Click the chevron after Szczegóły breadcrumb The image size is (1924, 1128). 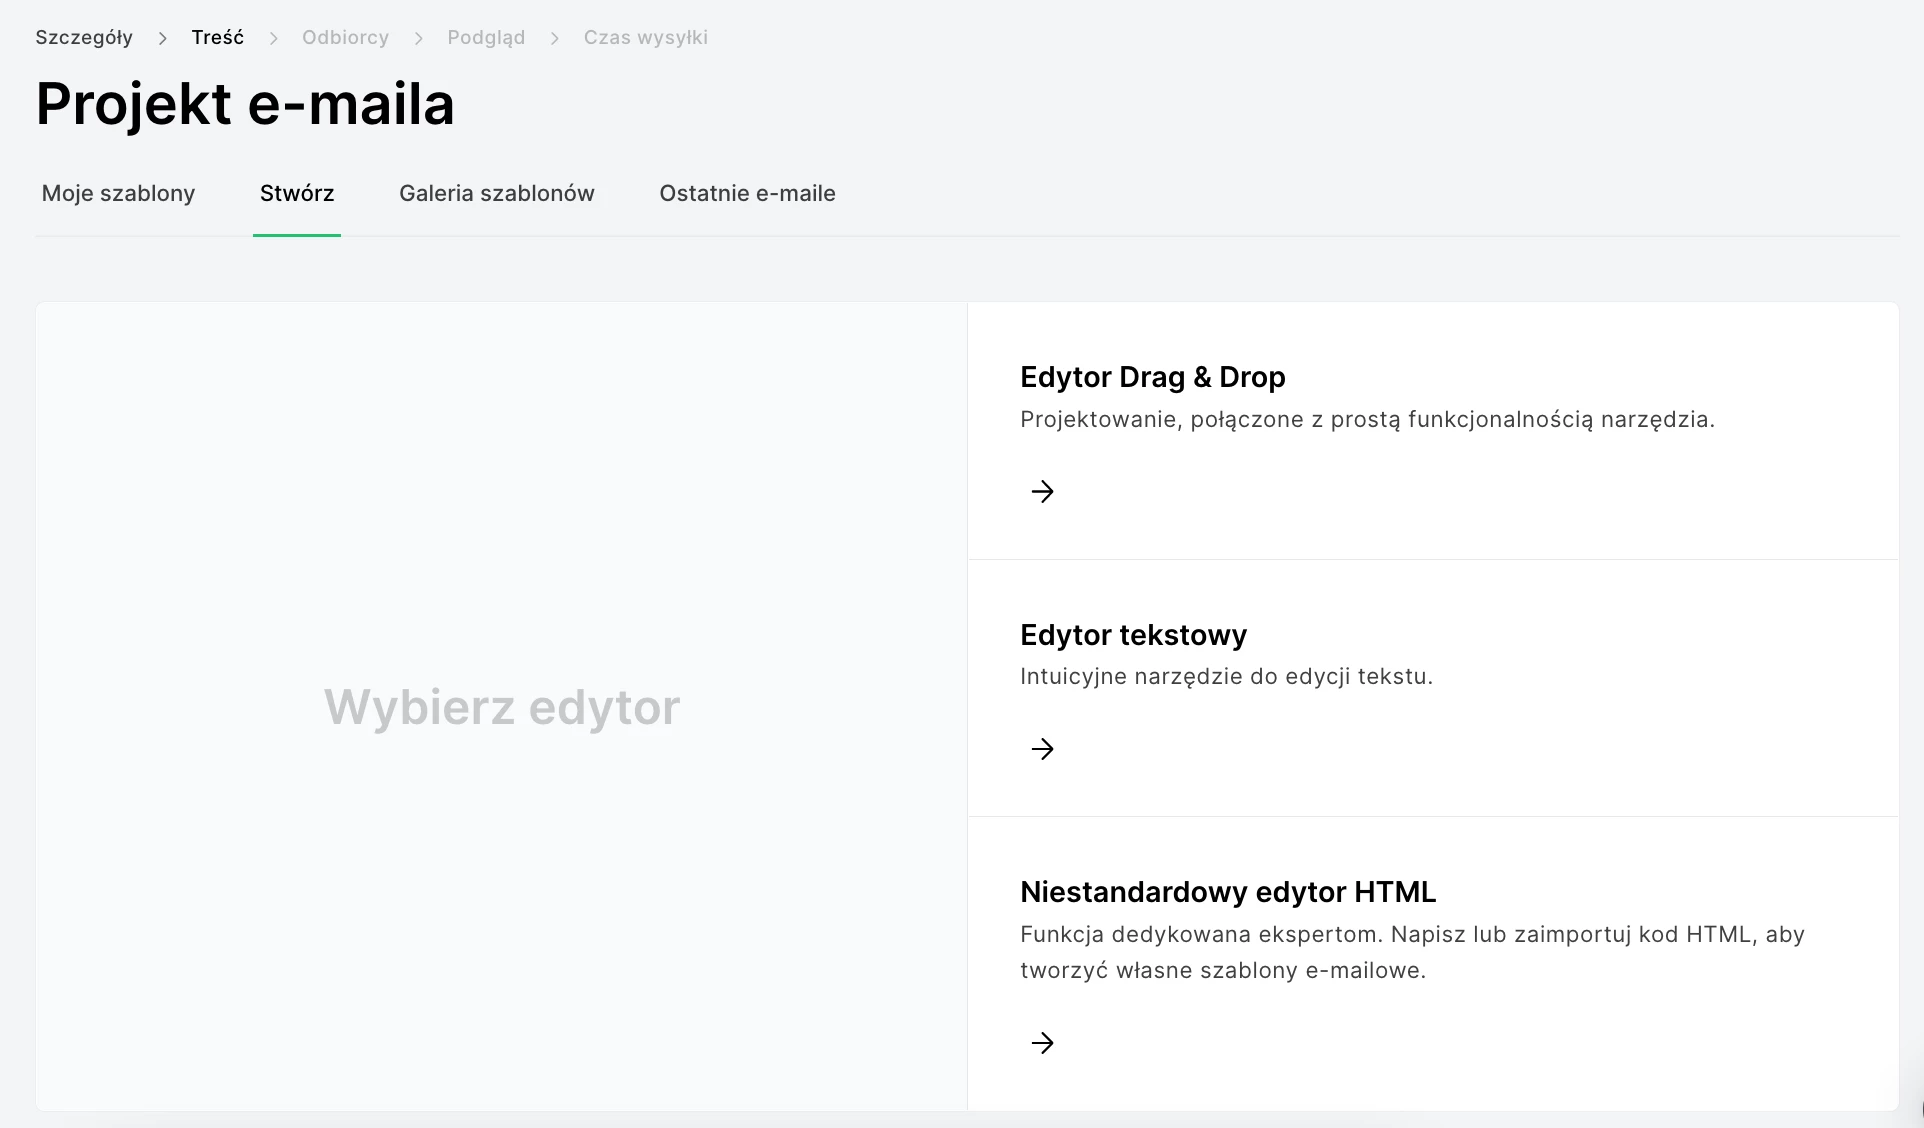[162, 38]
